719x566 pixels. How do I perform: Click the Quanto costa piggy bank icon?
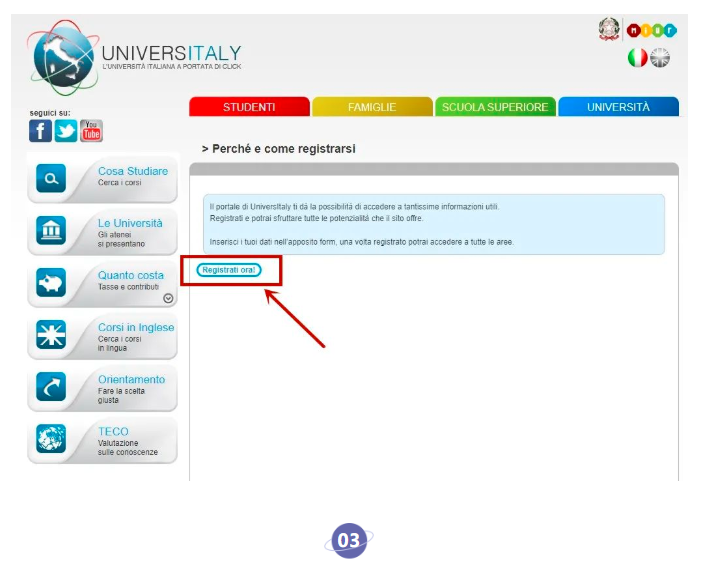(51, 283)
